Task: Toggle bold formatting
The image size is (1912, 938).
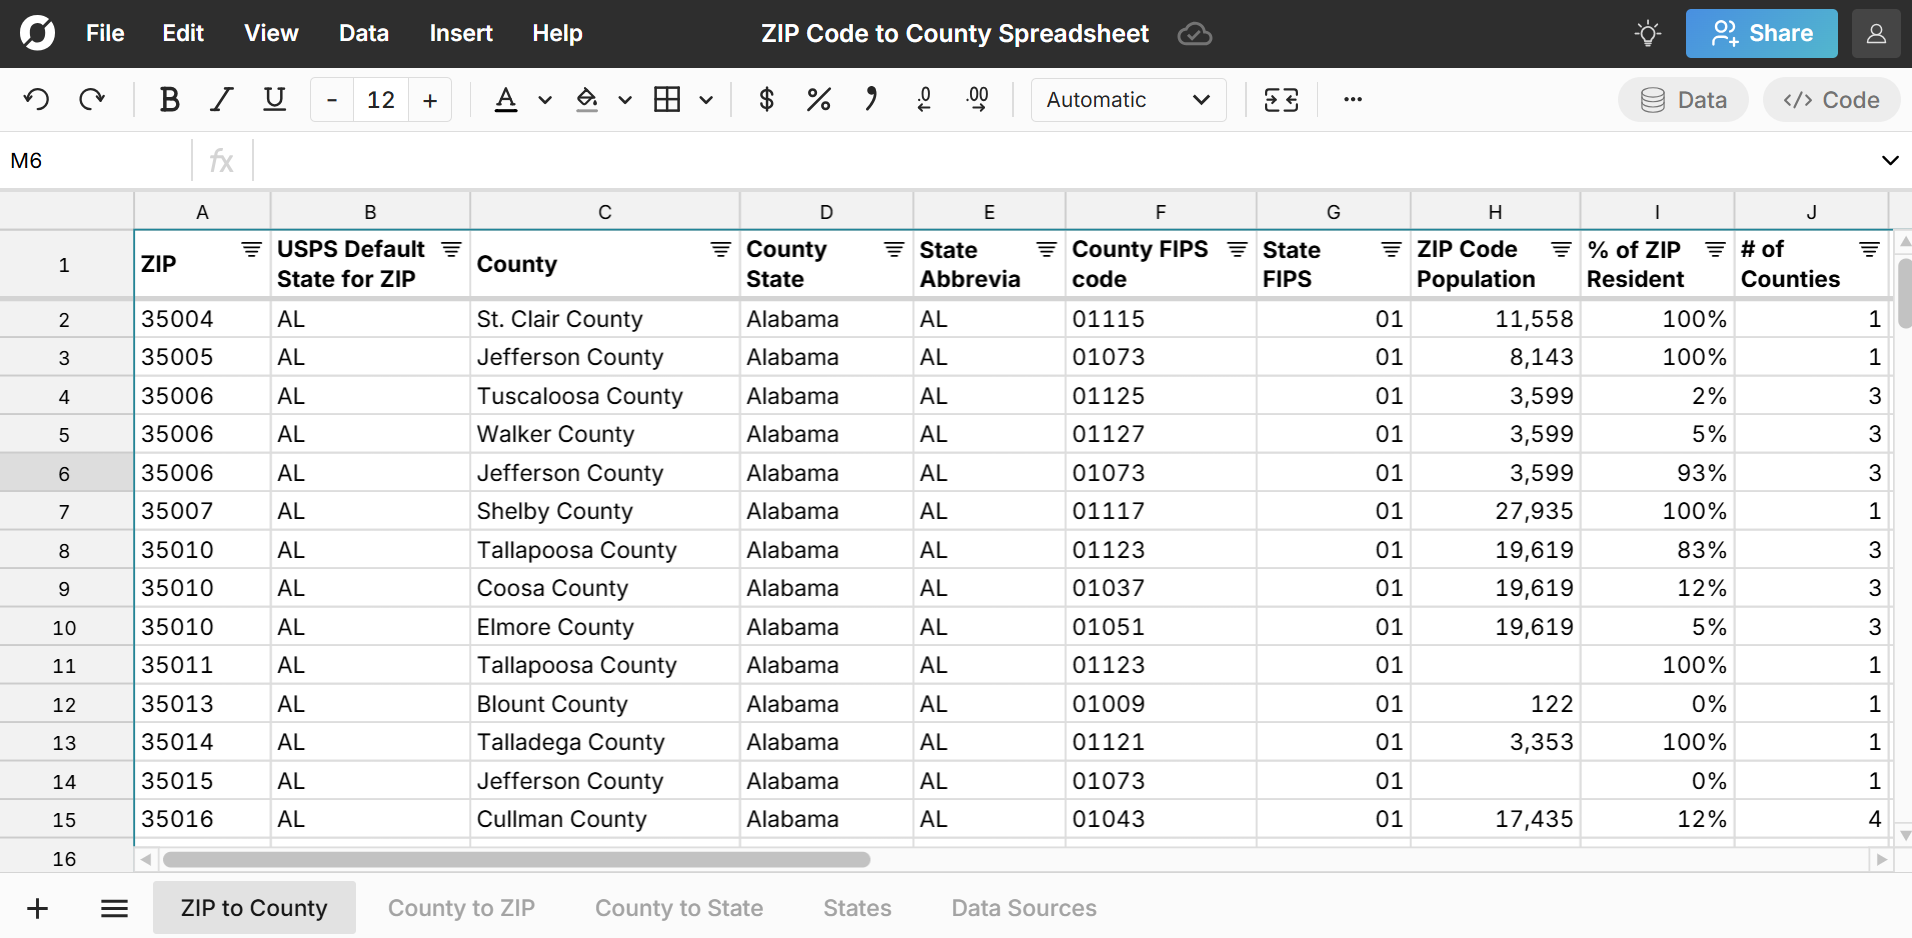Action: pyautogui.click(x=169, y=99)
